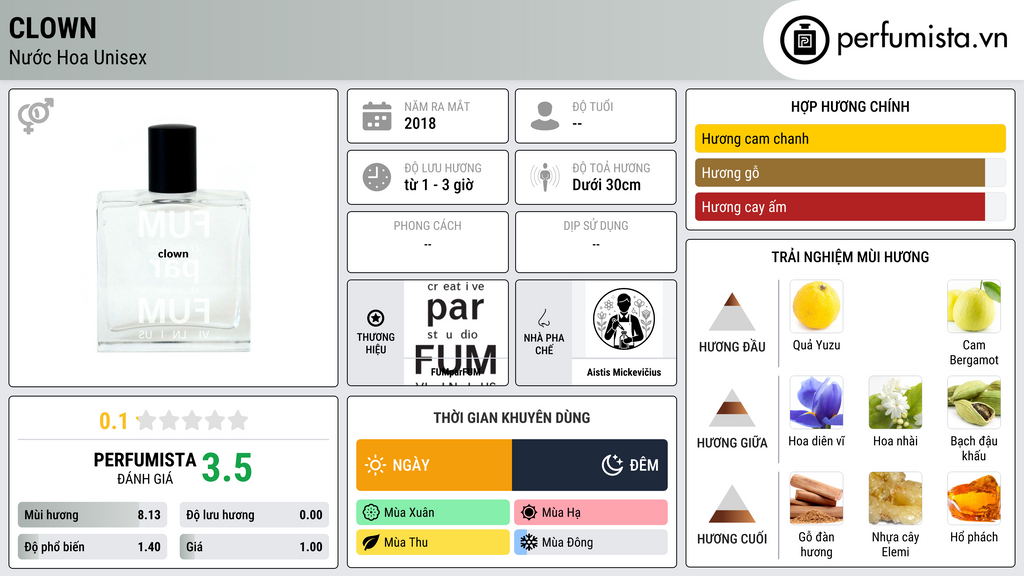Screen dimensions: 1024x576
Task: Click the Perfumista 3.5 score
Action: (227, 468)
